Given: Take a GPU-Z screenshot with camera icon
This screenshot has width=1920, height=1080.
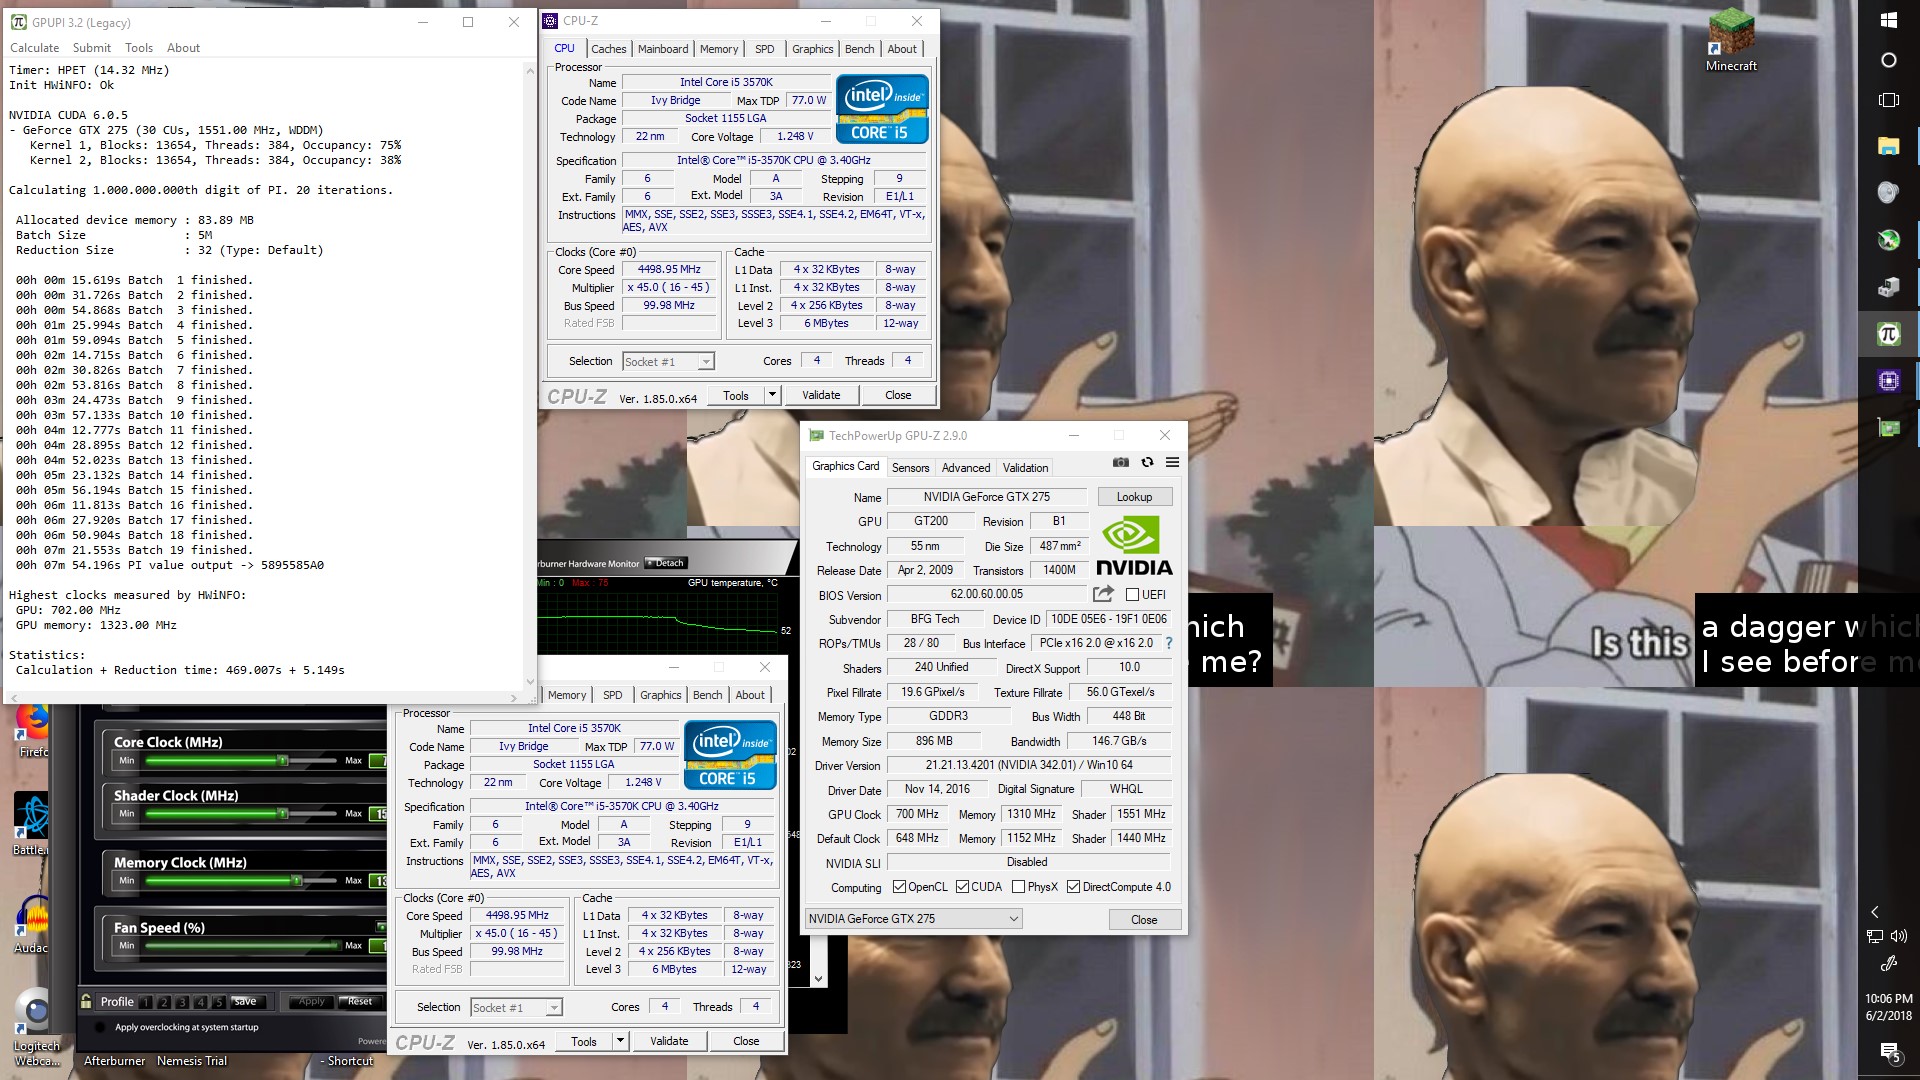Looking at the screenshot, I should pyautogui.click(x=1121, y=462).
